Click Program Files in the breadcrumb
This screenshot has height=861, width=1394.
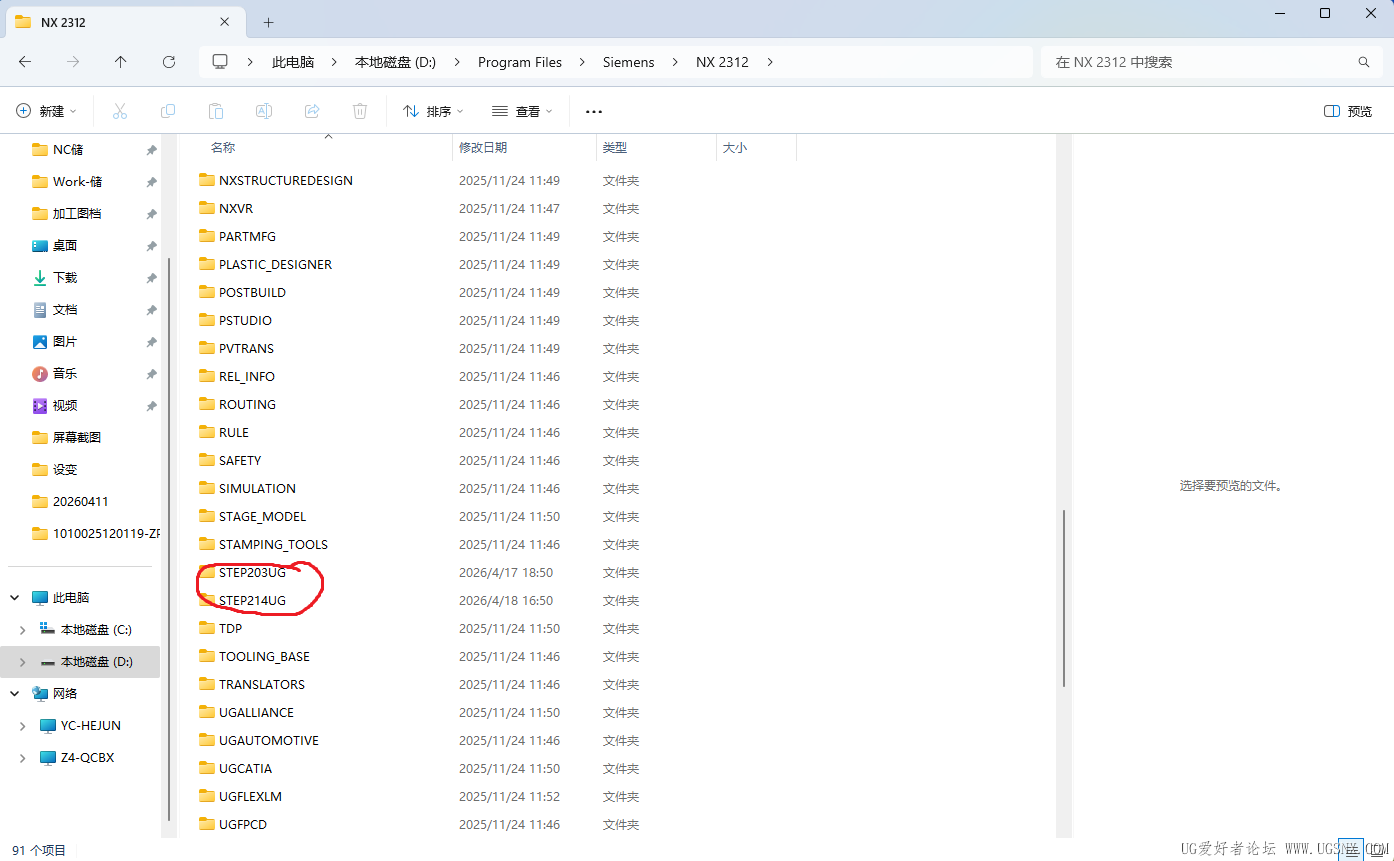coord(520,62)
